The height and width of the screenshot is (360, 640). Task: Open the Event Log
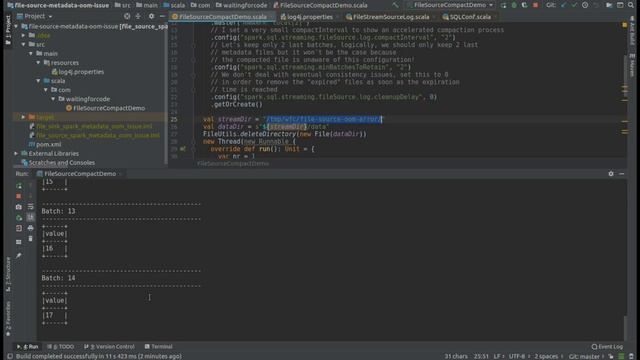click(607, 347)
